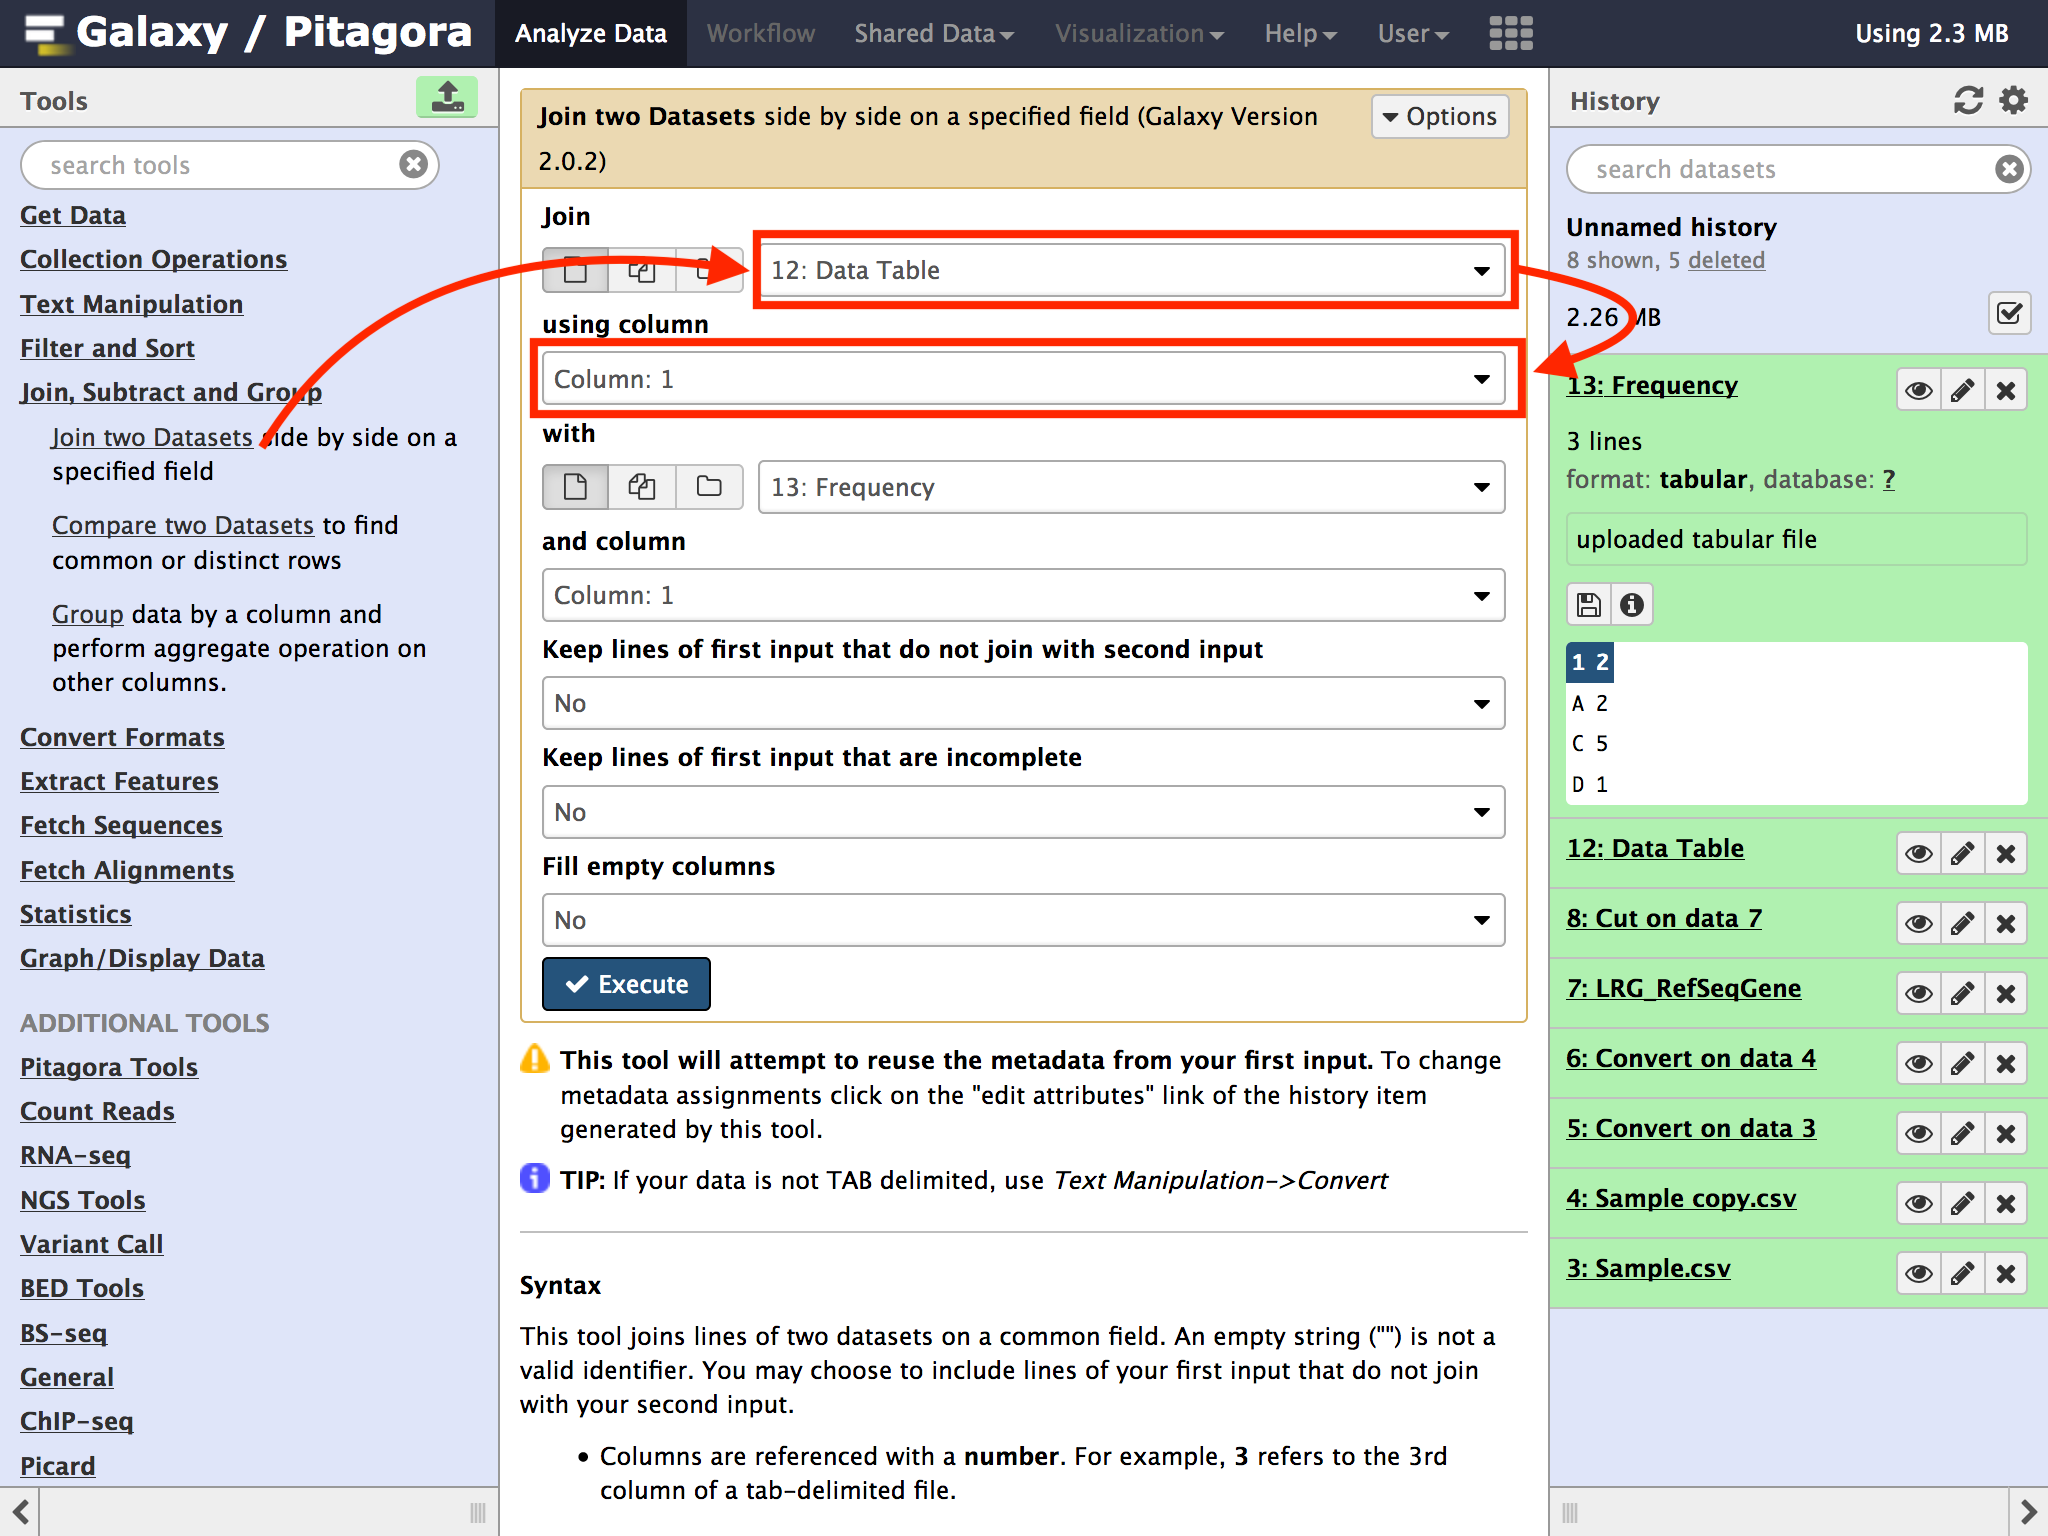The width and height of the screenshot is (2048, 1536).
Task: Open history options gear menu
Action: click(x=2013, y=101)
